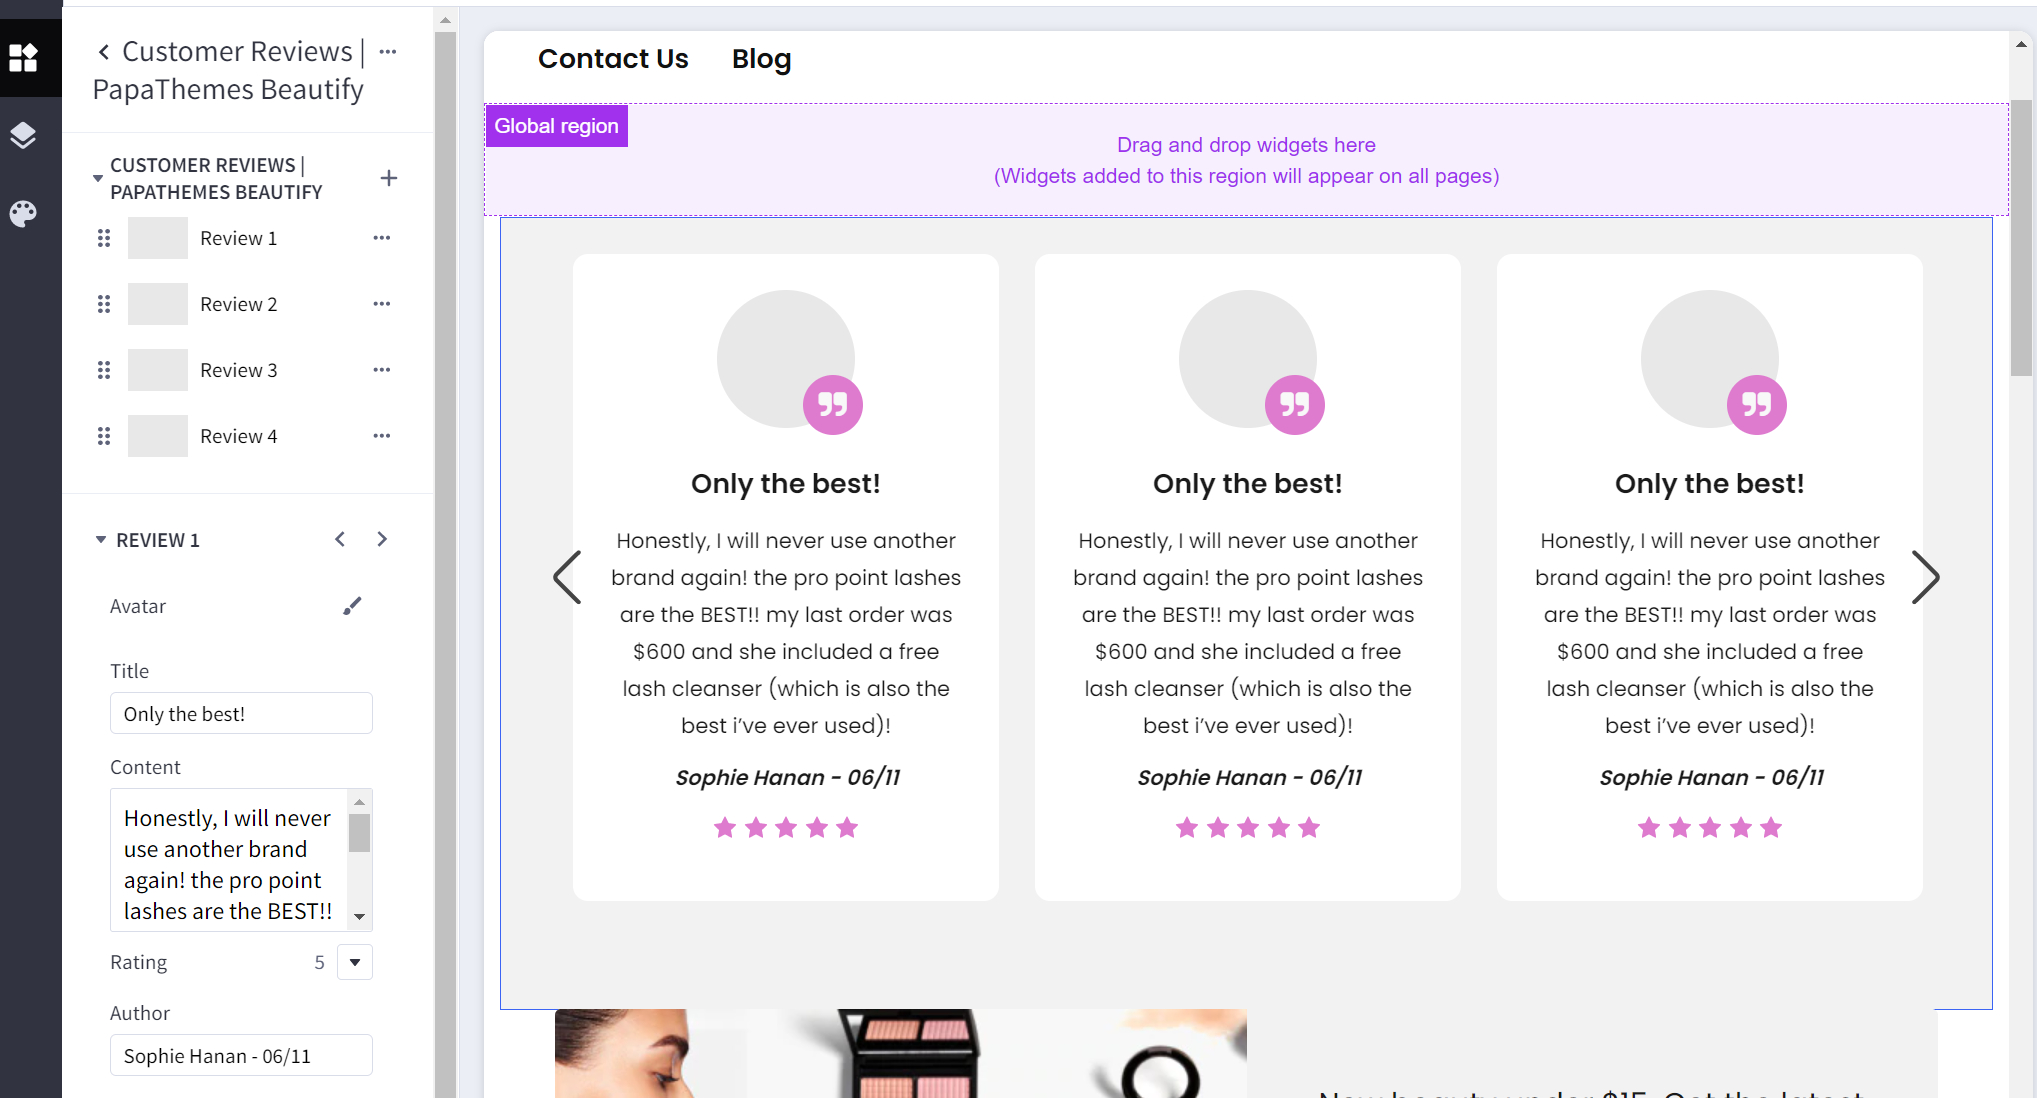2037x1098 pixels.
Task: Click the settings gear icon in left sidebar
Action: coord(23,212)
